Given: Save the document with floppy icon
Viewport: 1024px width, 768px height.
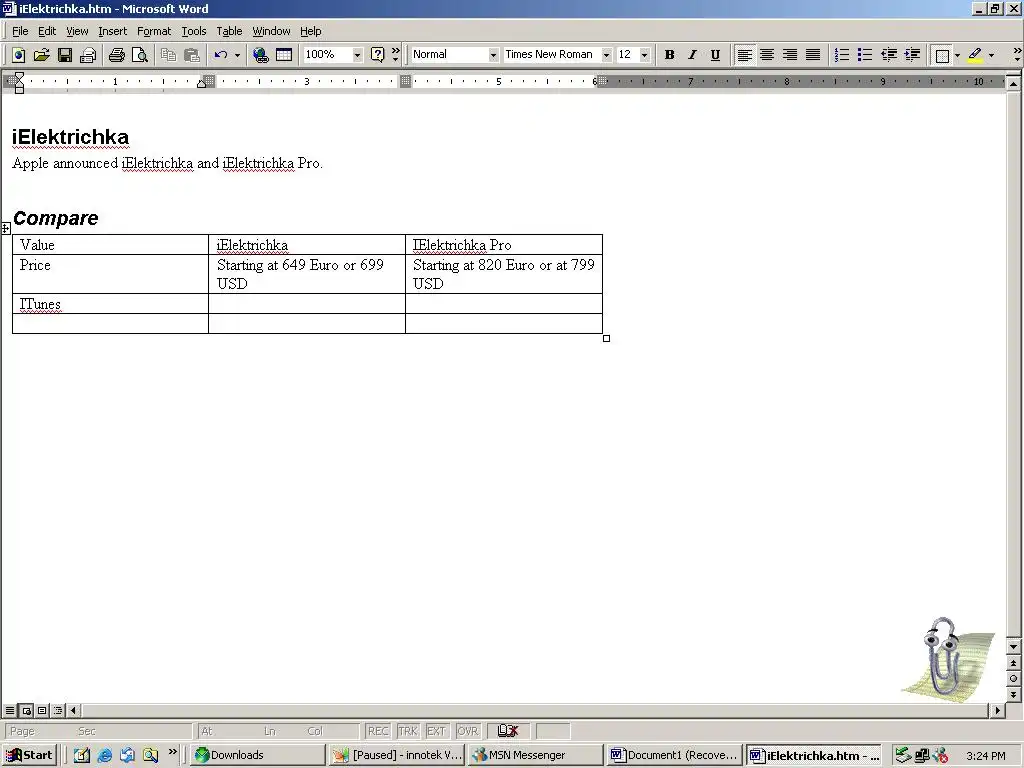Looking at the screenshot, I should tap(65, 55).
